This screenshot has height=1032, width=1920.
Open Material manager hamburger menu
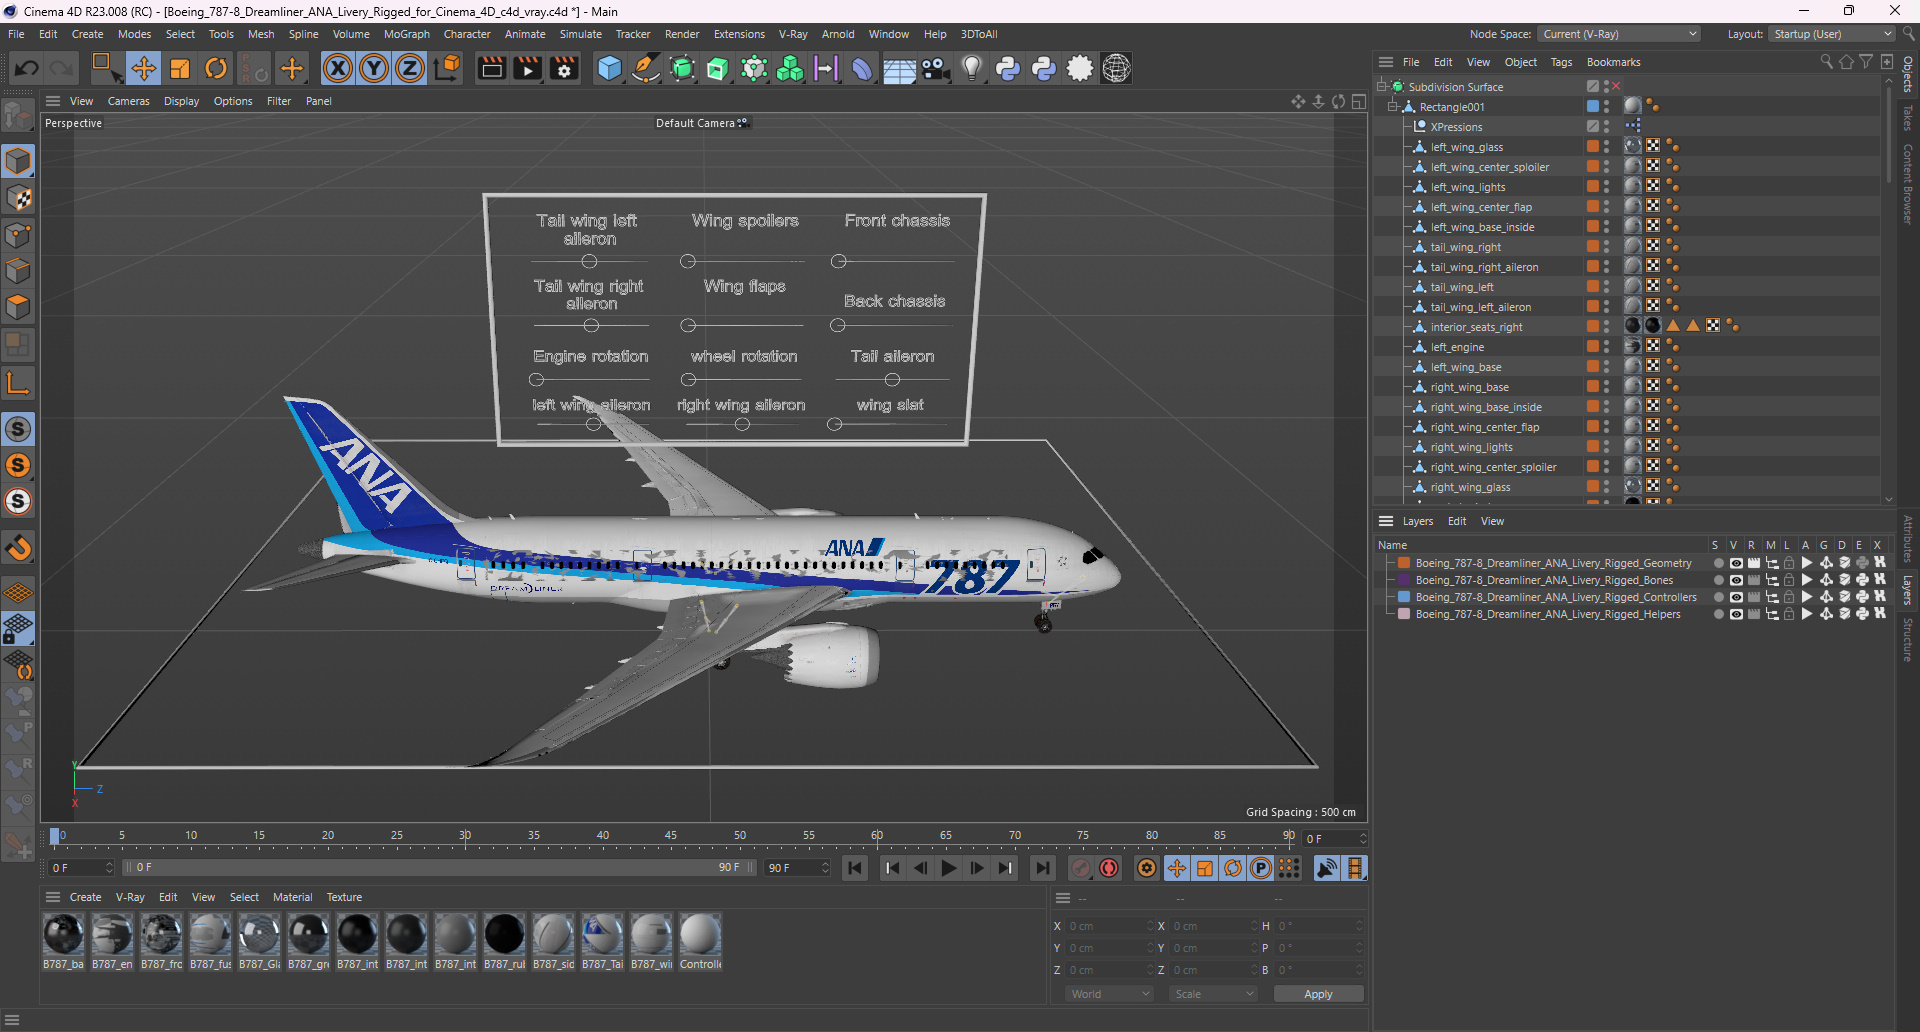[x=53, y=897]
